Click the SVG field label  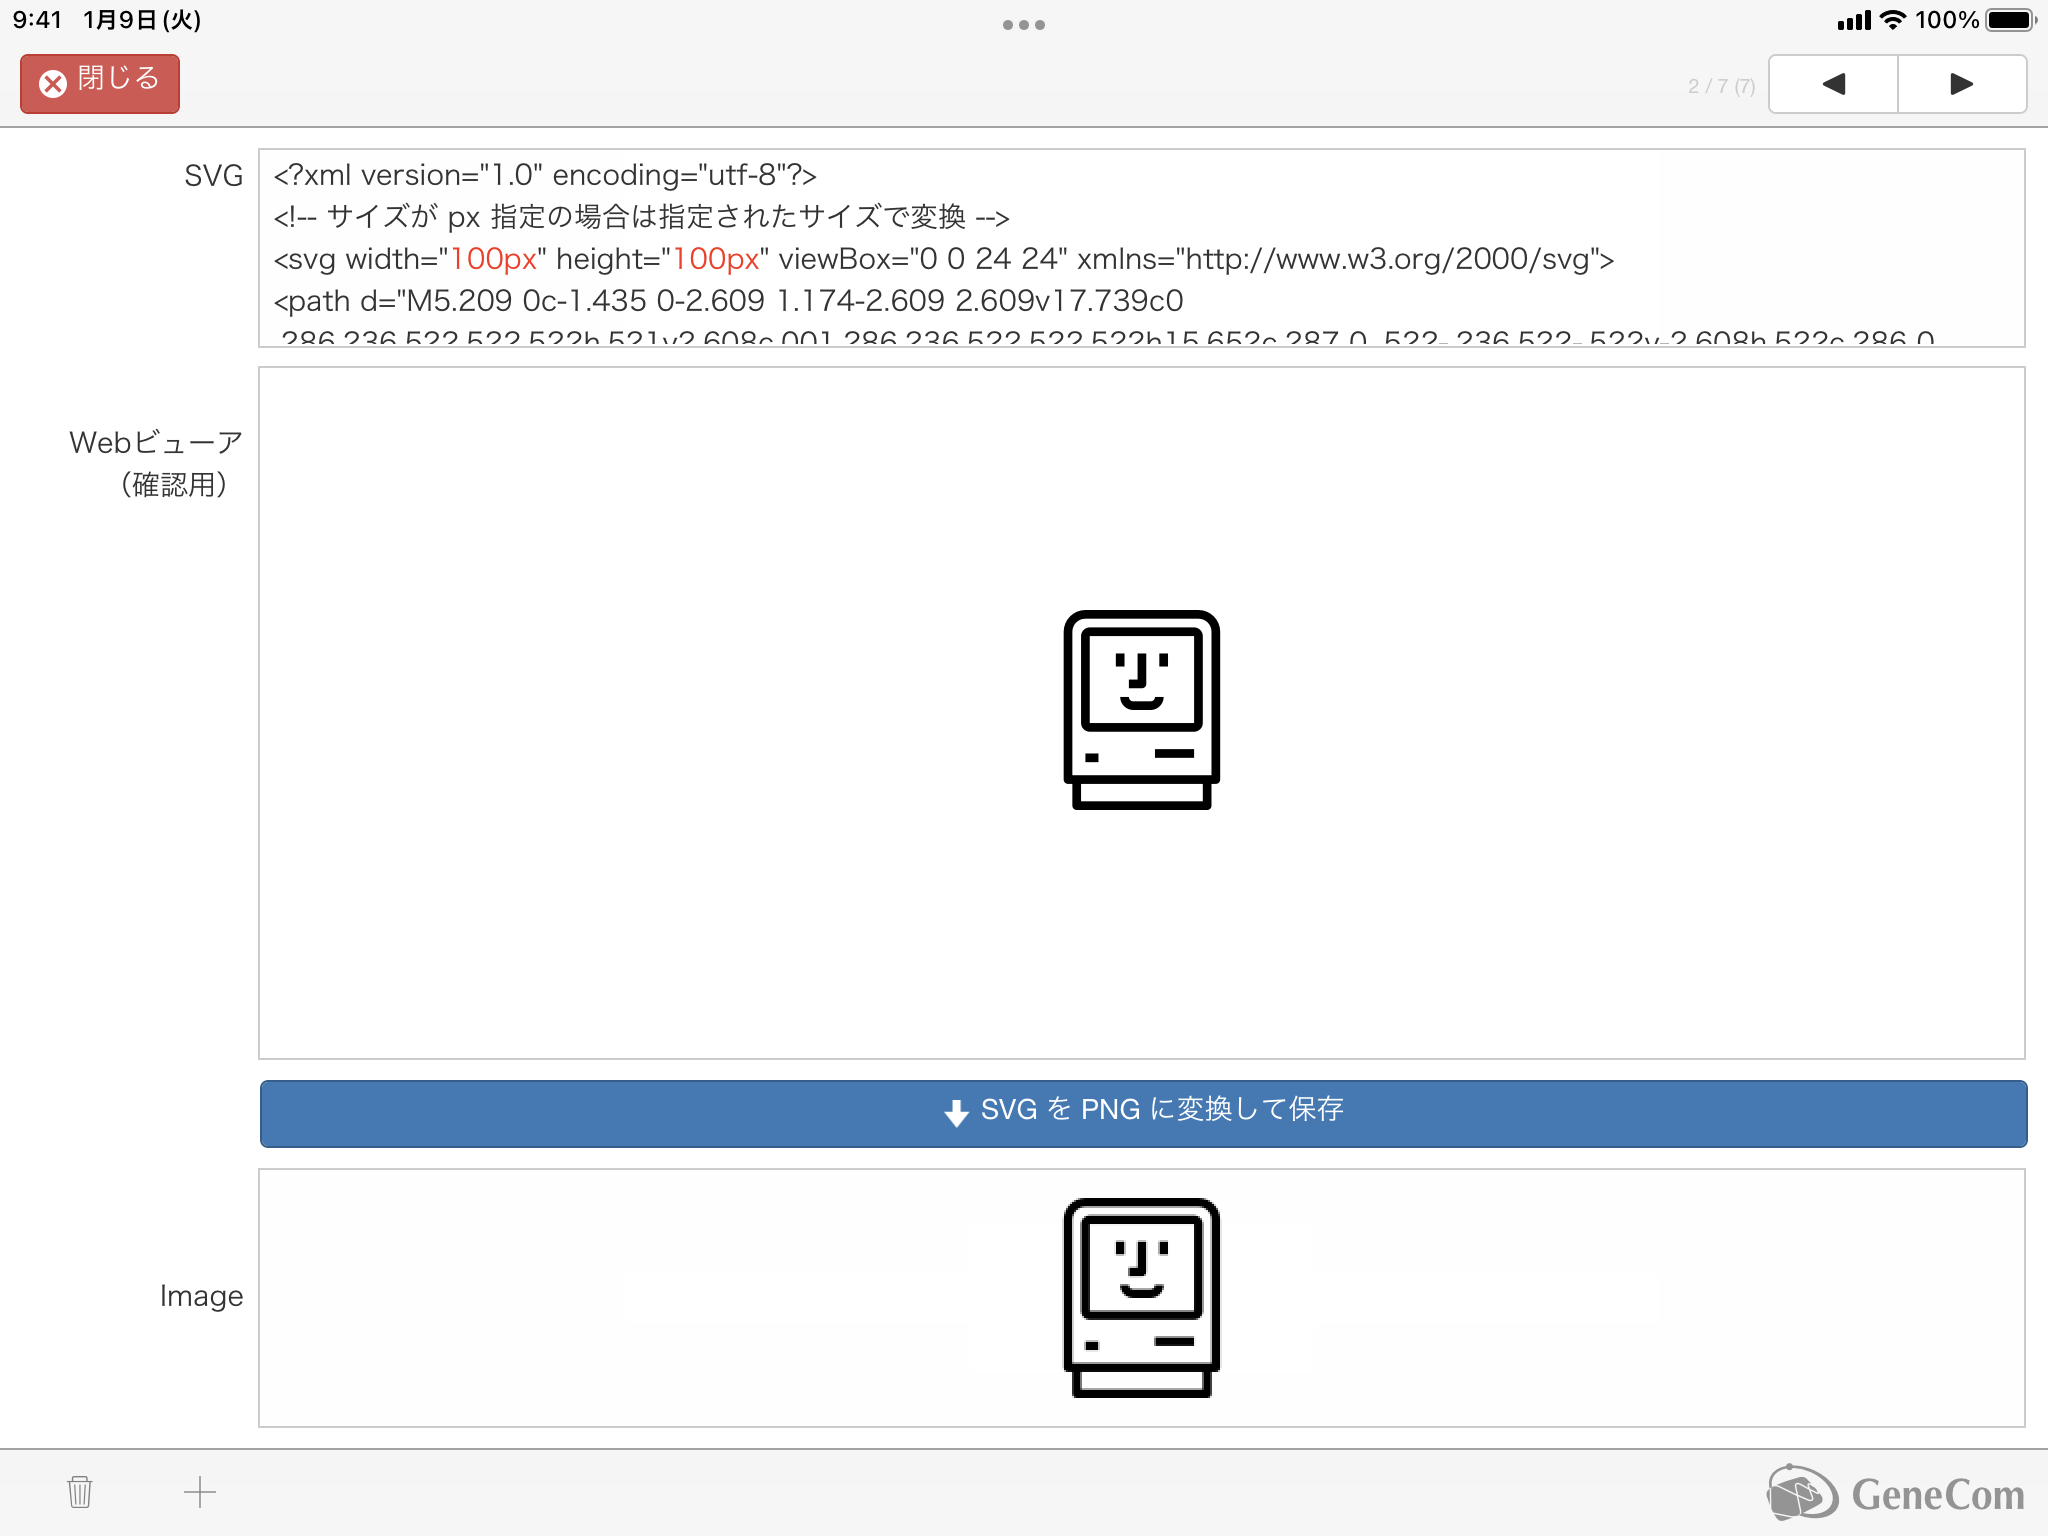213,176
